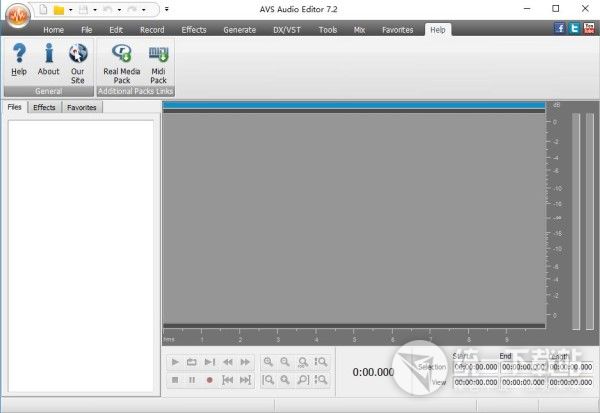This screenshot has width=600, height=413.
Task: Zoom to selection left edge icon
Action: 268,380
